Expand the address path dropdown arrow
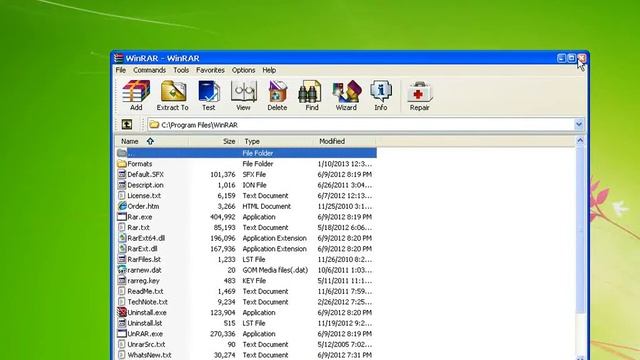 (x=579, y=124)
